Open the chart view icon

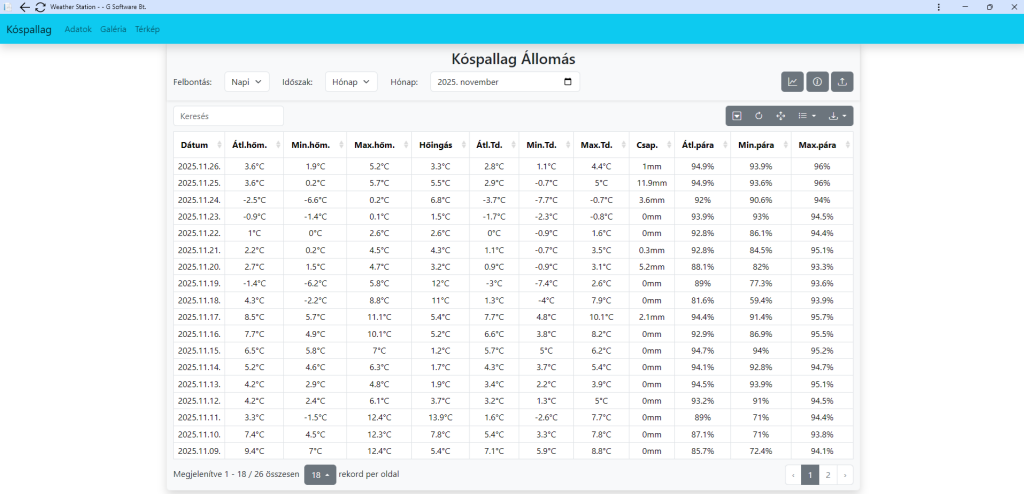point(793,82)
